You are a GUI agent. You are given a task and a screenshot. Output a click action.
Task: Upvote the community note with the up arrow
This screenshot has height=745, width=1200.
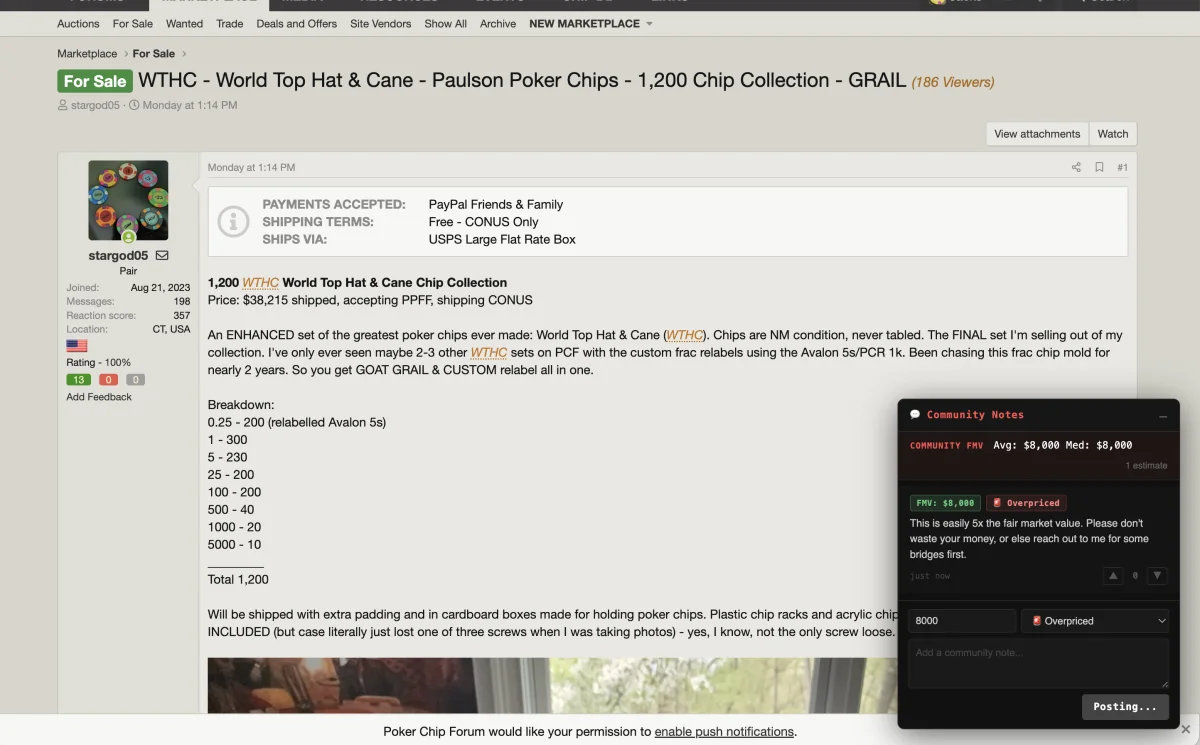click(x=1113, y=576)
